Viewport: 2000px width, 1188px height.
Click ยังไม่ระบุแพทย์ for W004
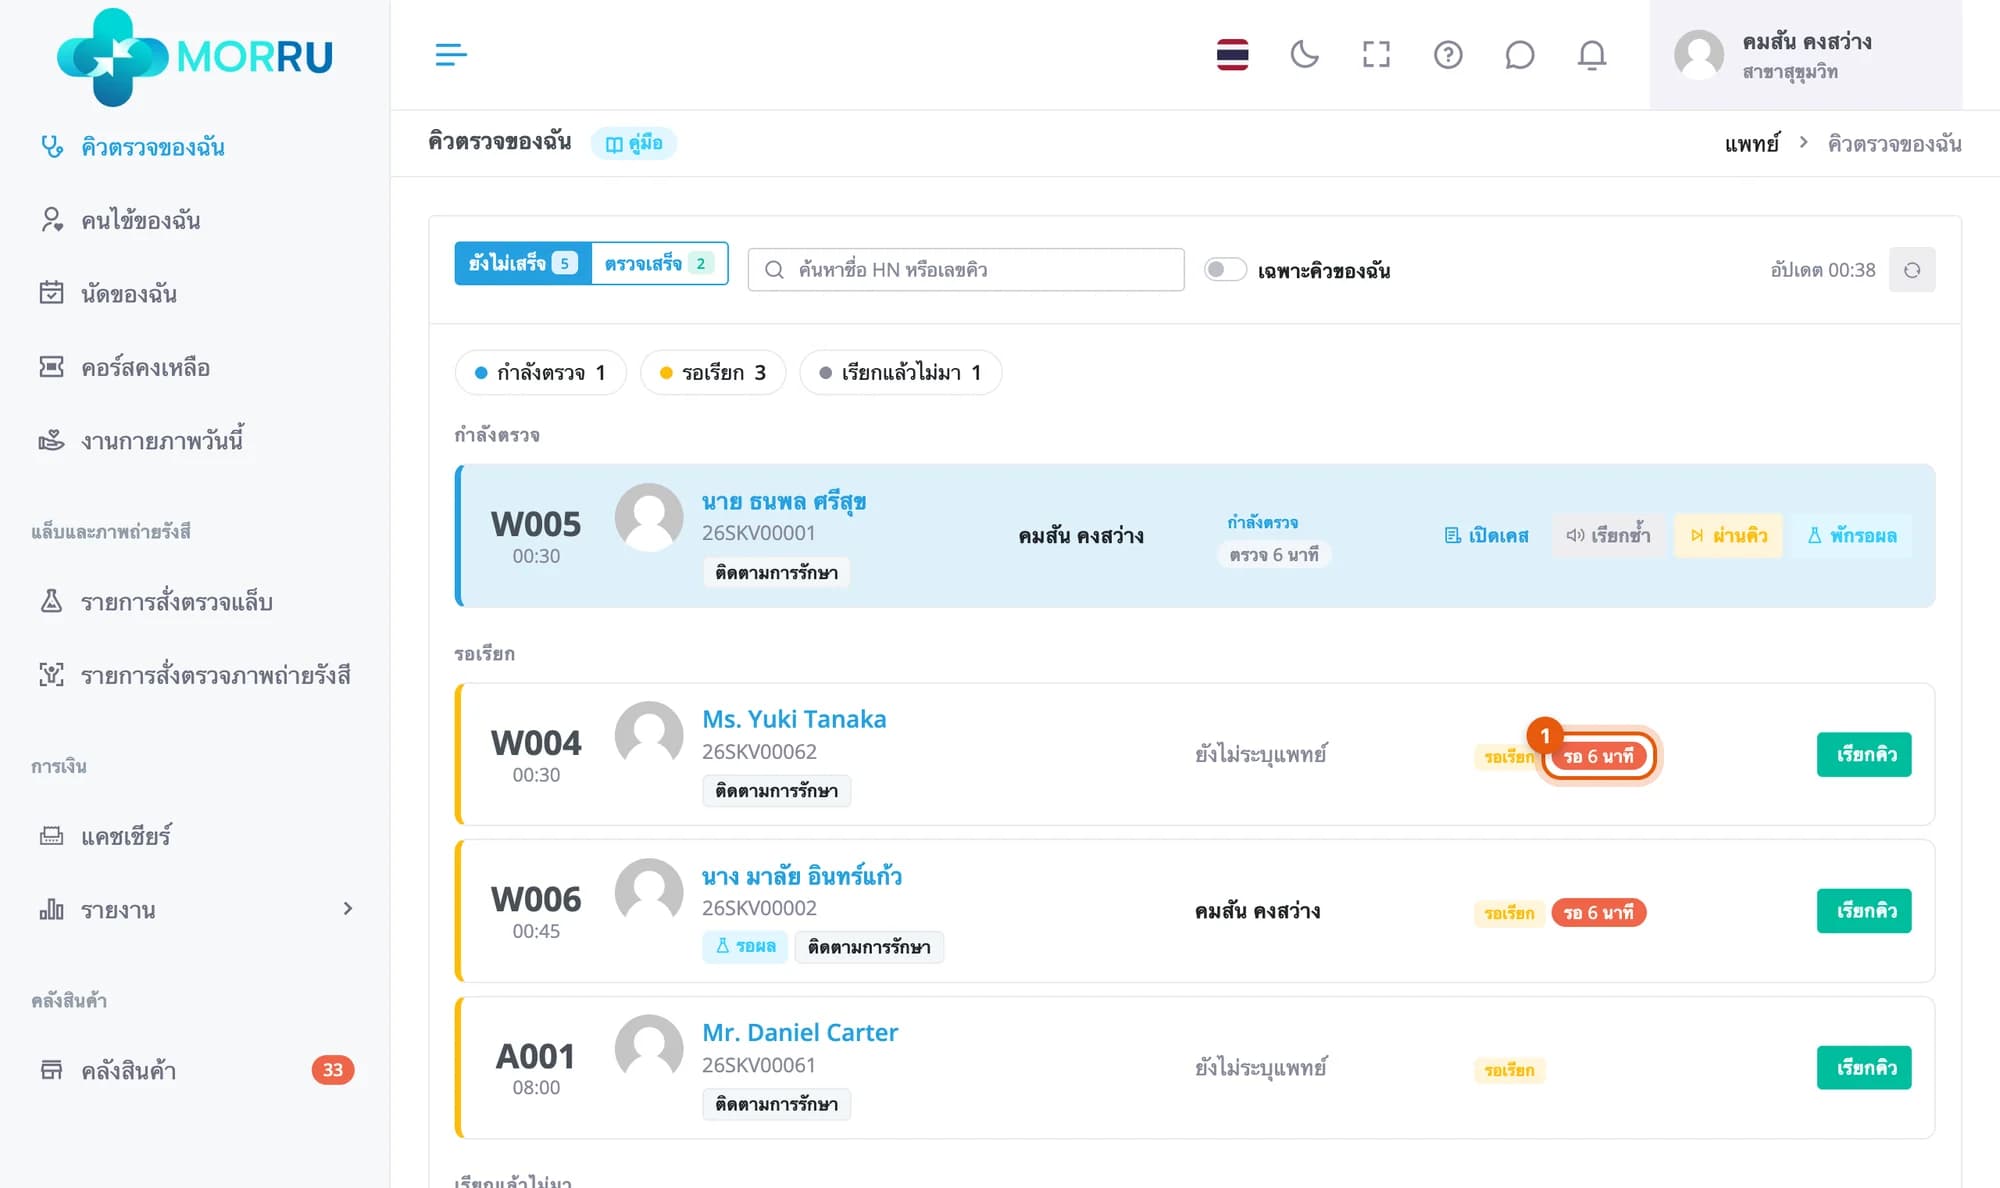[1260, 755]
